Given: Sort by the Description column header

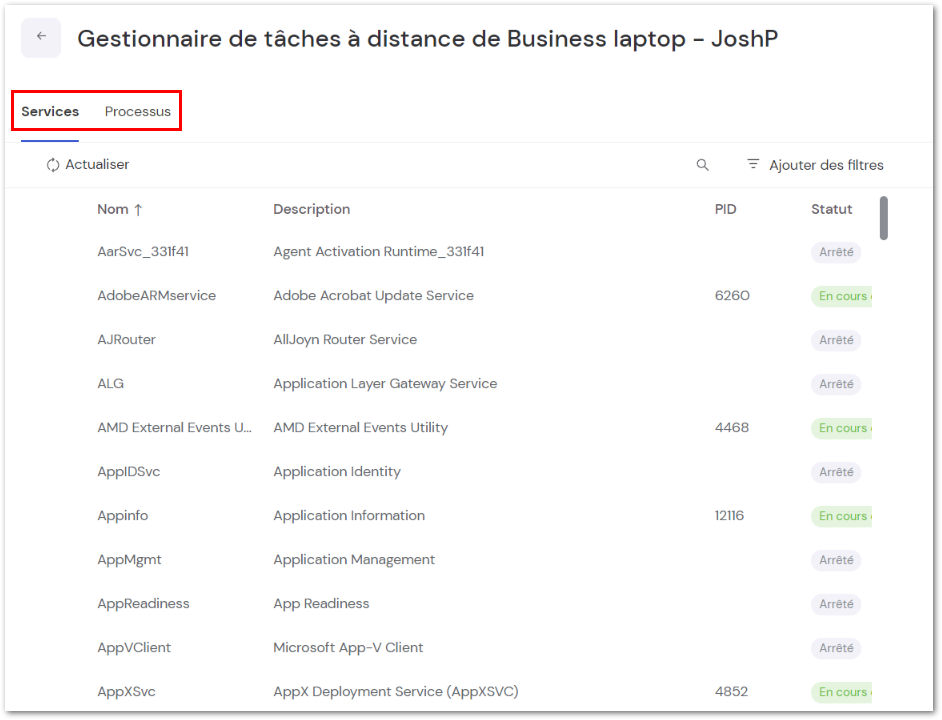Looking at the screenshot, I should [x=312, y=209].
